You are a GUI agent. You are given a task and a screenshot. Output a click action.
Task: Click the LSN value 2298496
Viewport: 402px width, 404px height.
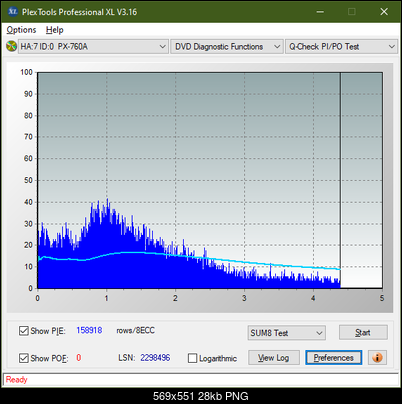(155, 358)
